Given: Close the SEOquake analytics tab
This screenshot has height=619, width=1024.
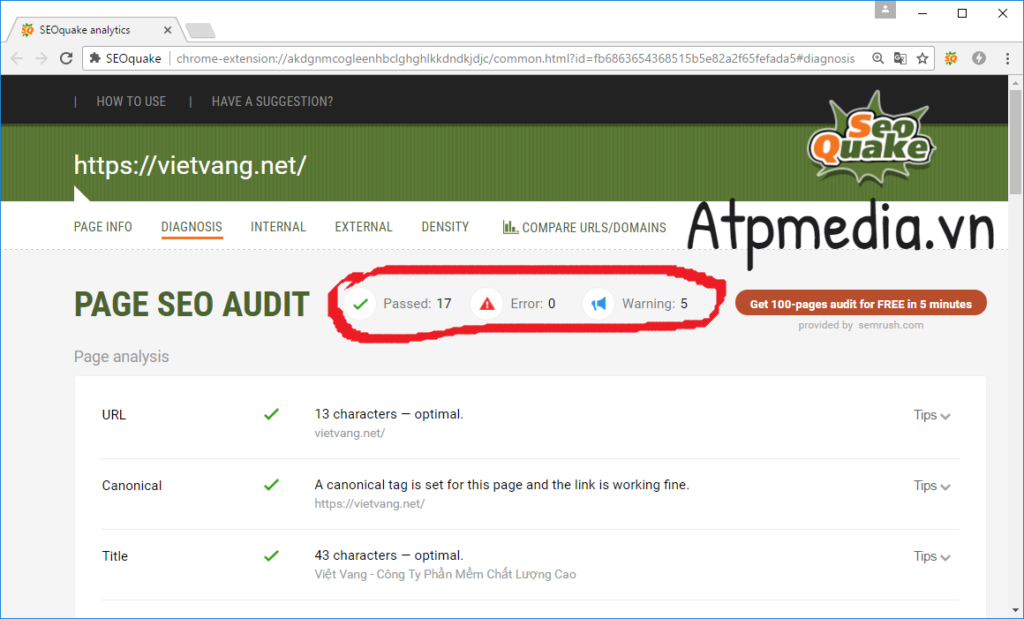Looking at the screenshot, I should coord(168,30).
